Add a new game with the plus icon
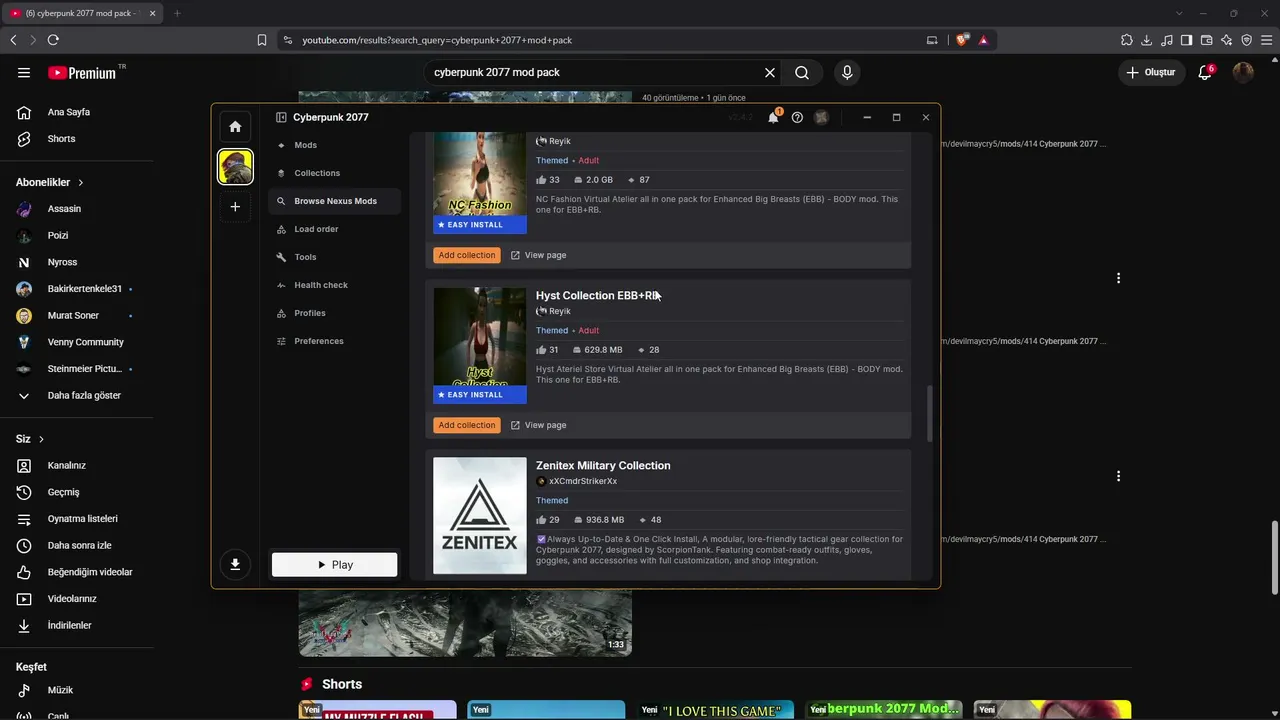The height and width of the screenshot is (720, 1280). click(235, 207)
